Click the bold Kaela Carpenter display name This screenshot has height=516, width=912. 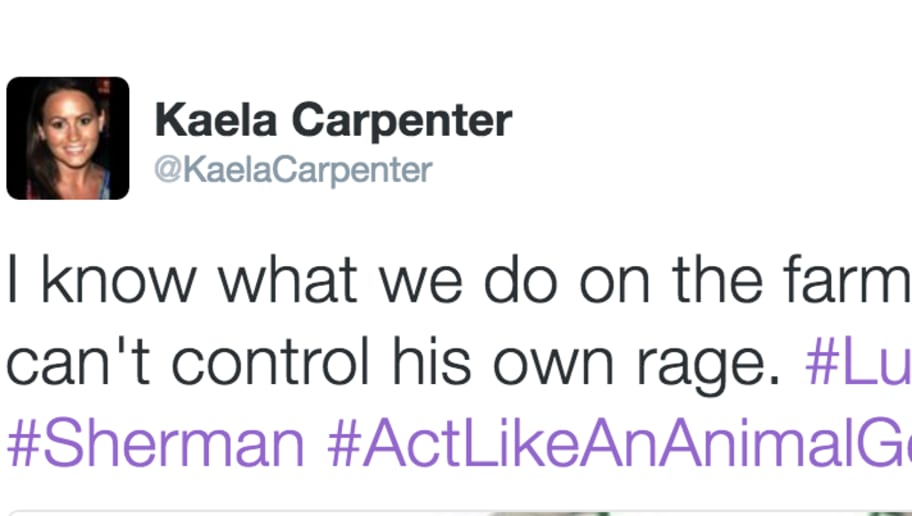click(333, 120)
